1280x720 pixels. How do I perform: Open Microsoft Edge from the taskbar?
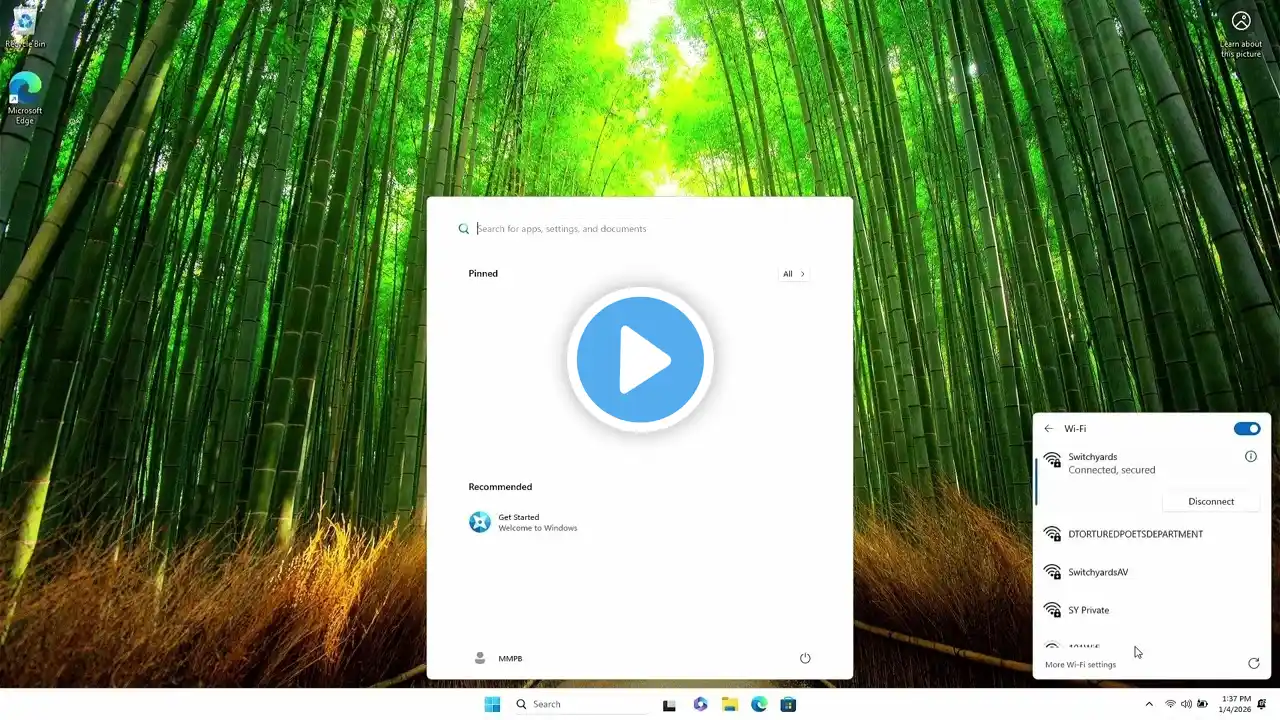759,704
